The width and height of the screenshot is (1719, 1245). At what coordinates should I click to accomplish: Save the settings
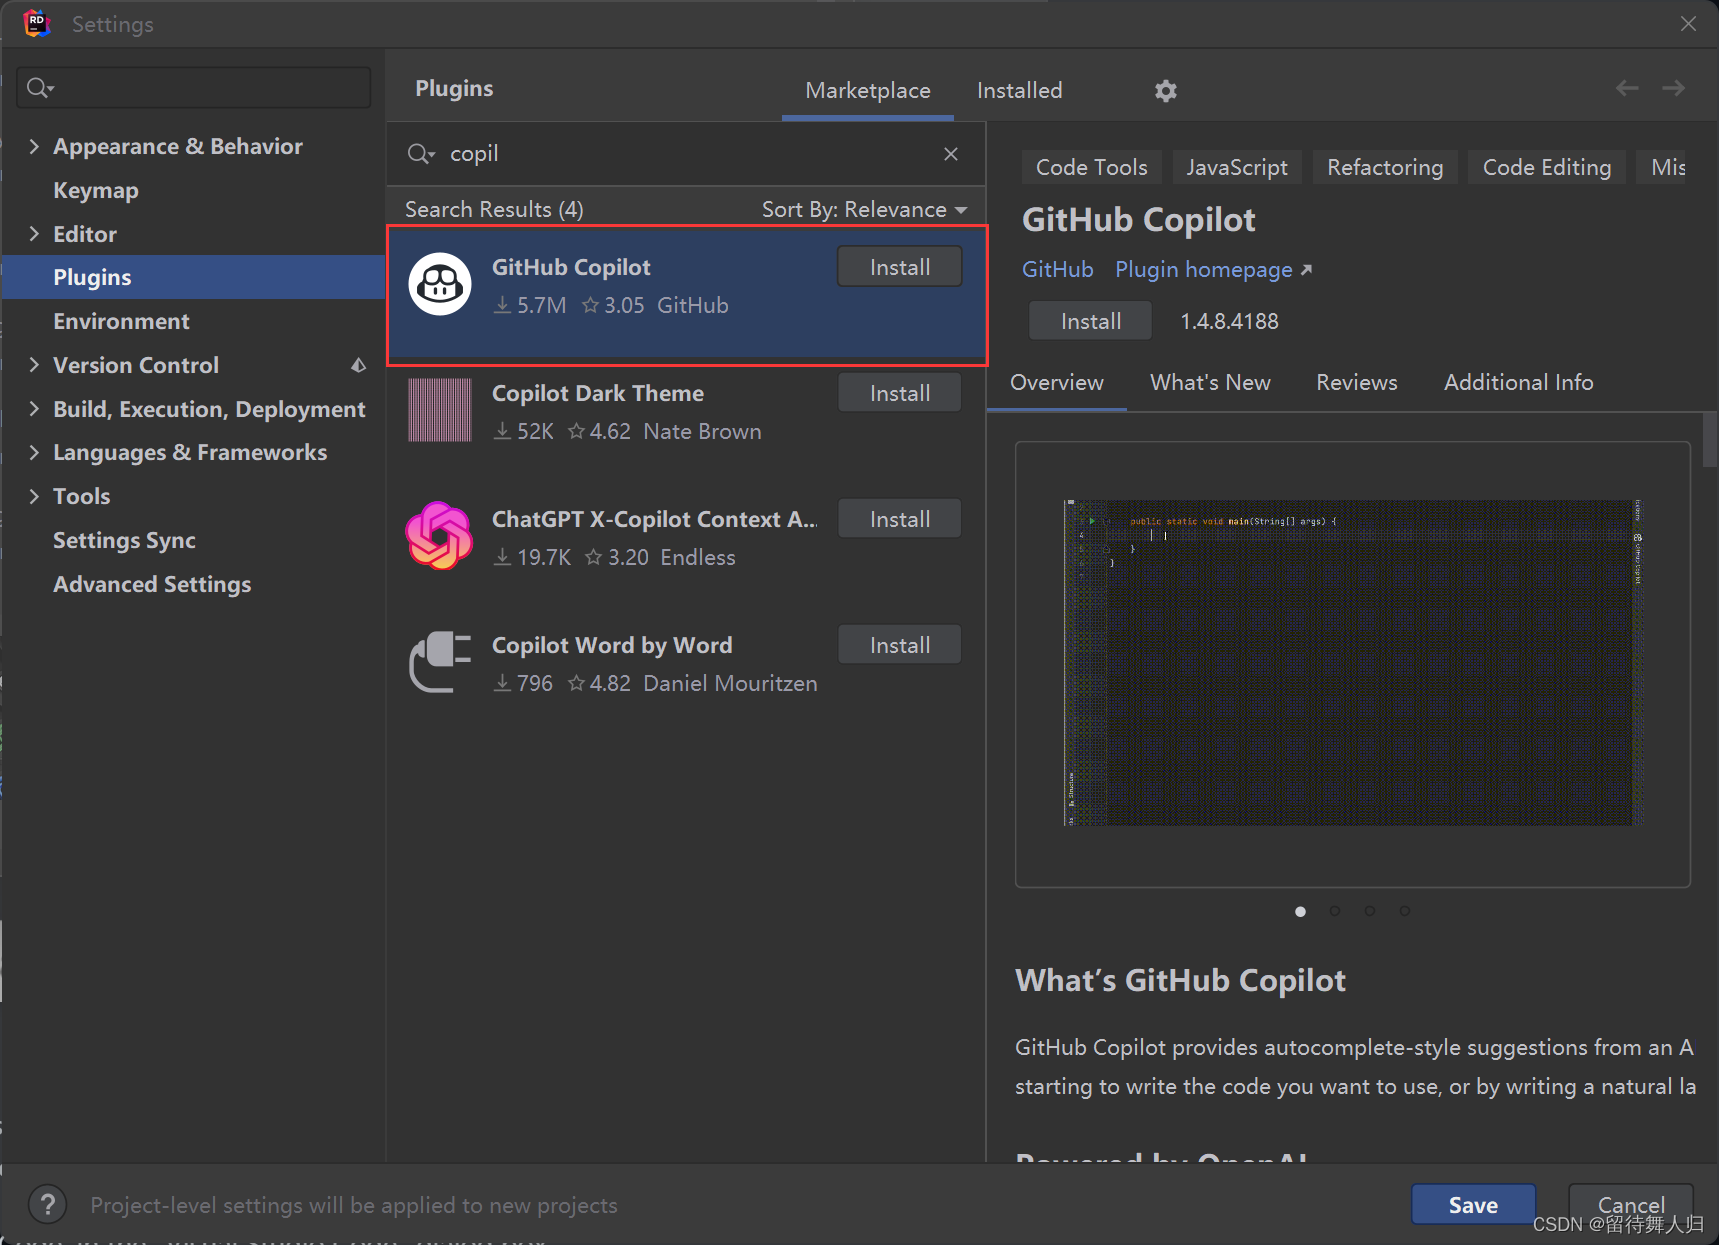coord(1473,1205)
